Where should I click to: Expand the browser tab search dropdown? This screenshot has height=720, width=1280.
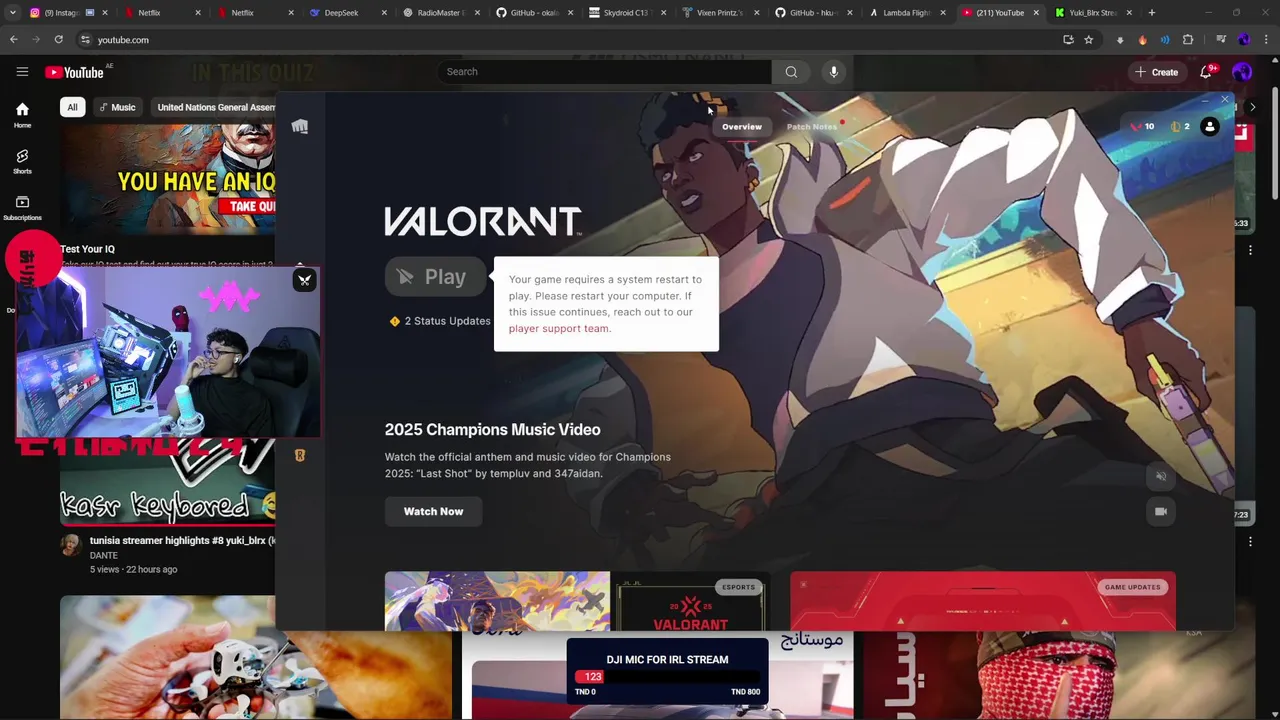tap(12, 13)
